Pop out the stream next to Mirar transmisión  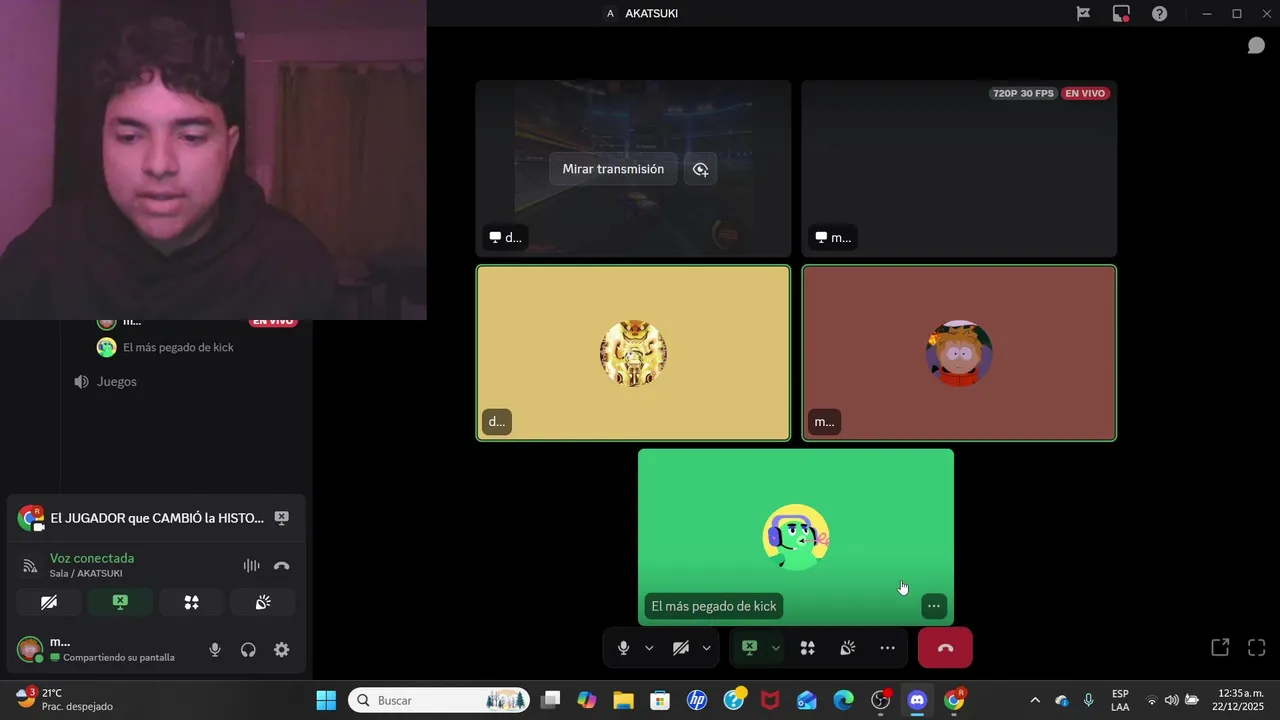coord(701,169)
